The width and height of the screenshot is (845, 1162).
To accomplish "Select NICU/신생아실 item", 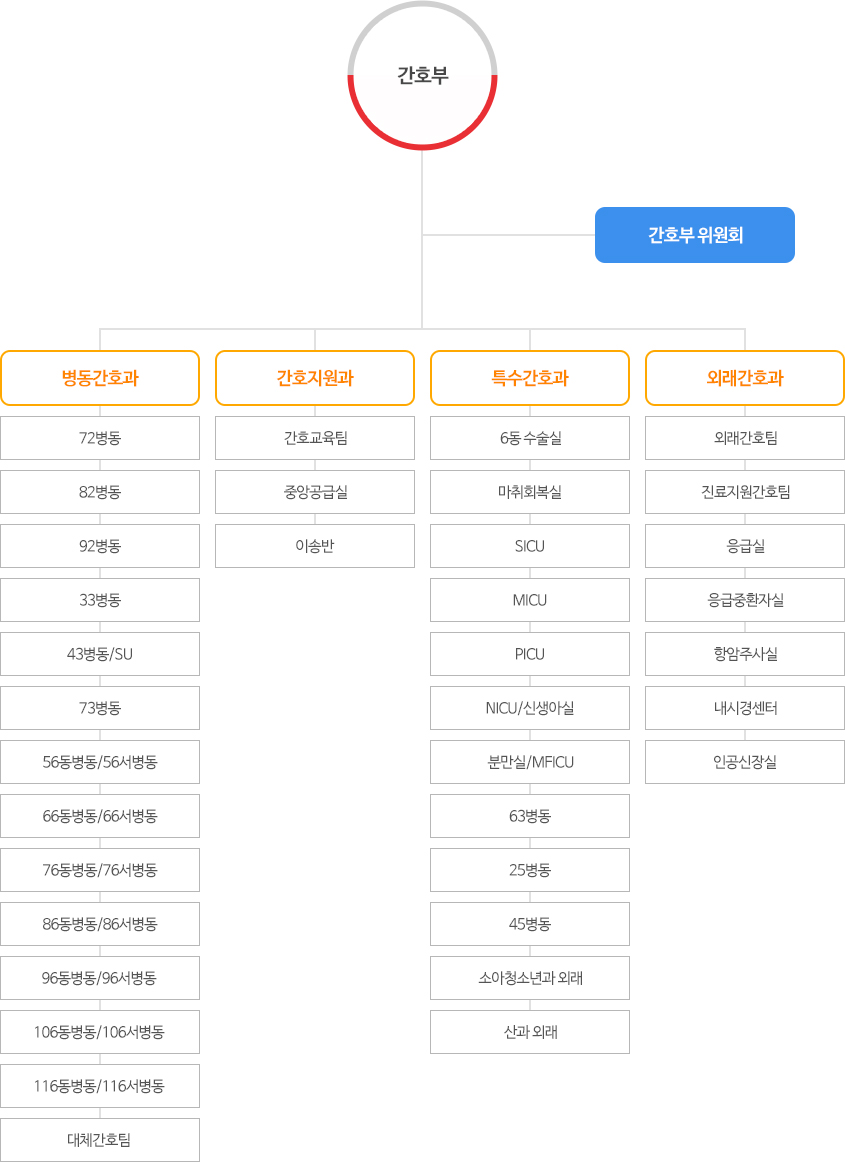I will pyautogui.click(x=530, y=708).
